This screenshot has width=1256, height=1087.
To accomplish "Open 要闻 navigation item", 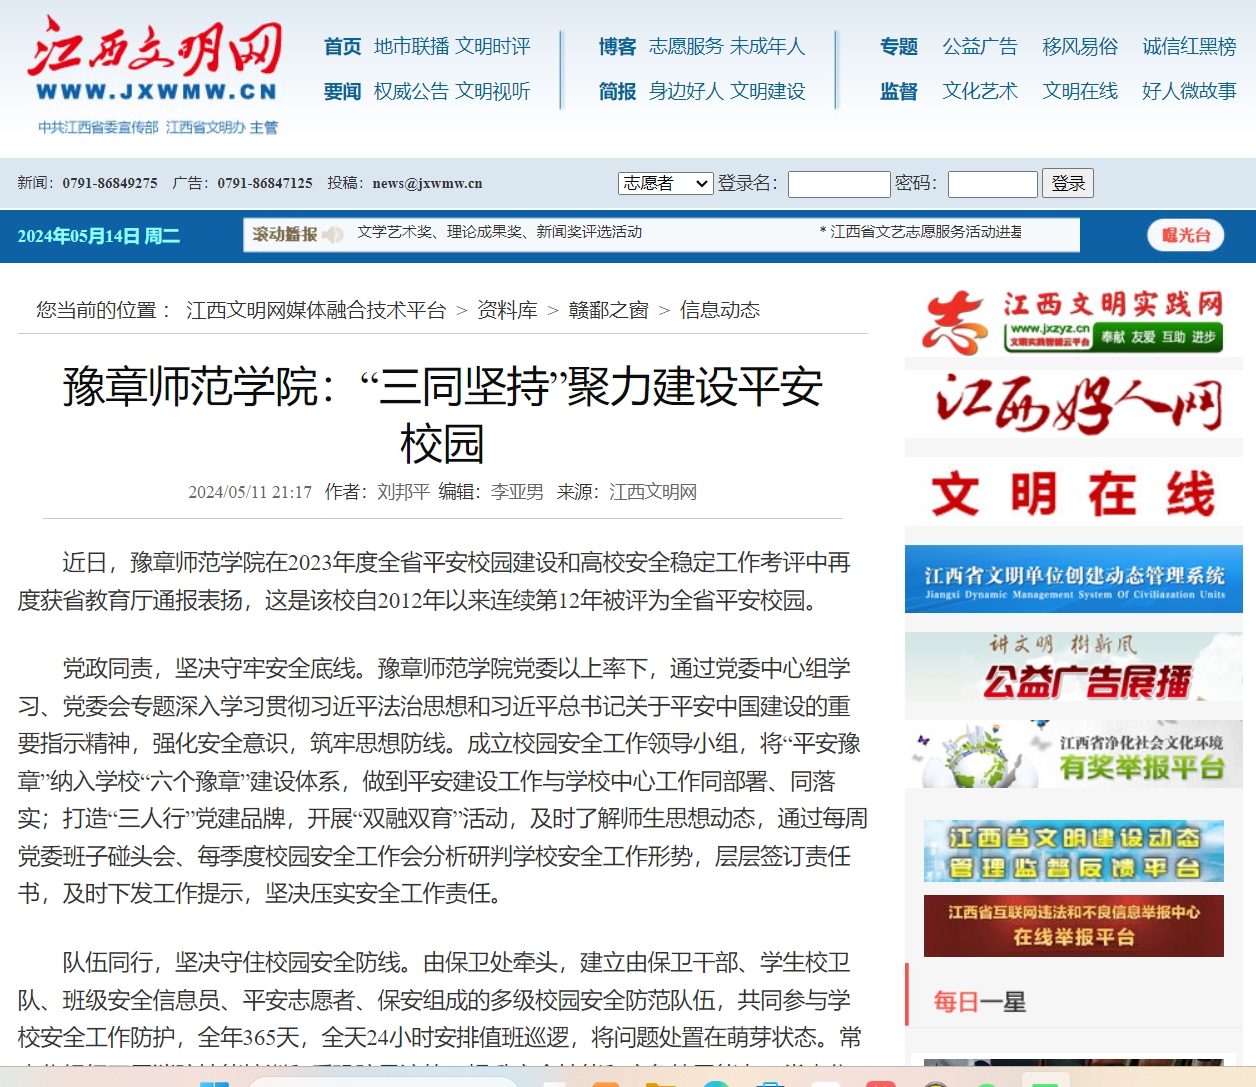I will point(342,91).
